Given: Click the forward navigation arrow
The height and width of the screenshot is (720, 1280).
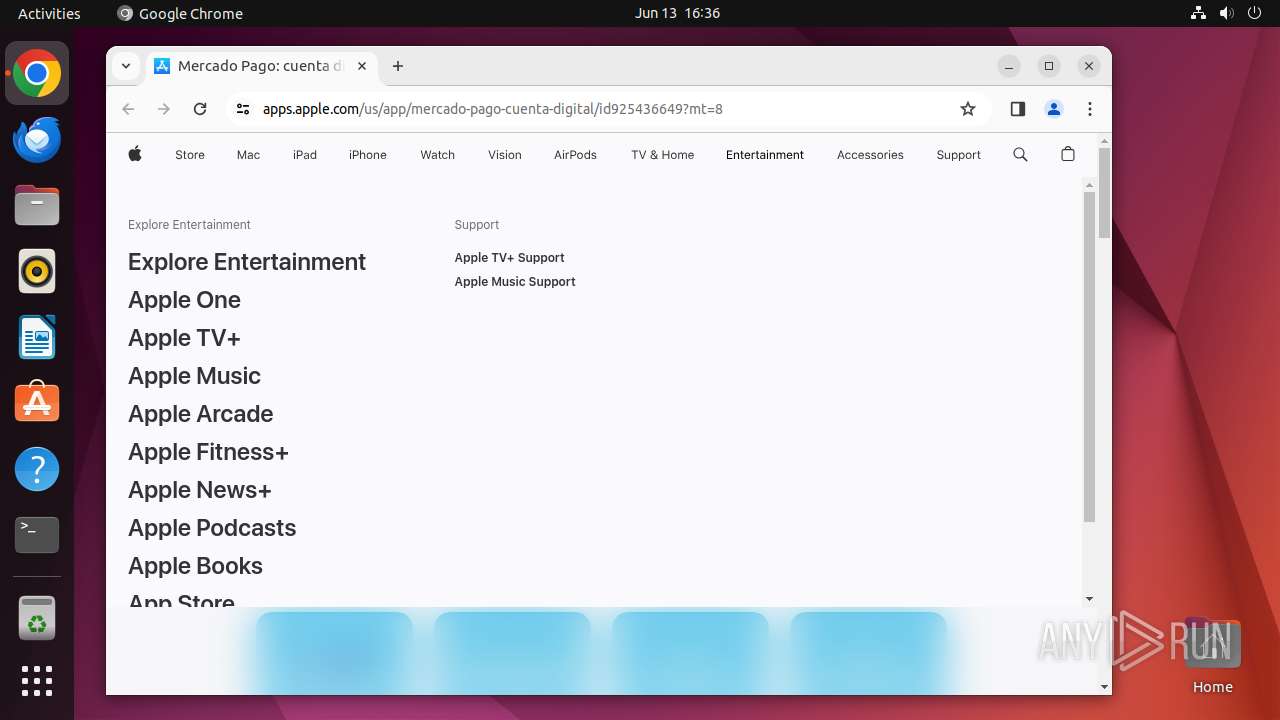Looking at the screenshot, I should pyautogui.click(x=164, y=109).
